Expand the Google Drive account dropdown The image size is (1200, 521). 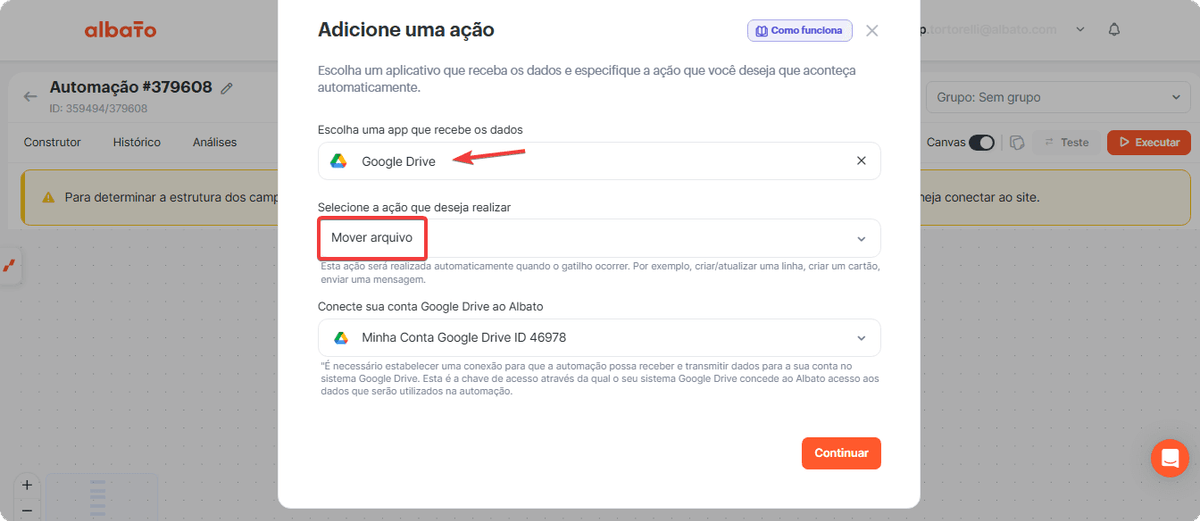(599, 338)
